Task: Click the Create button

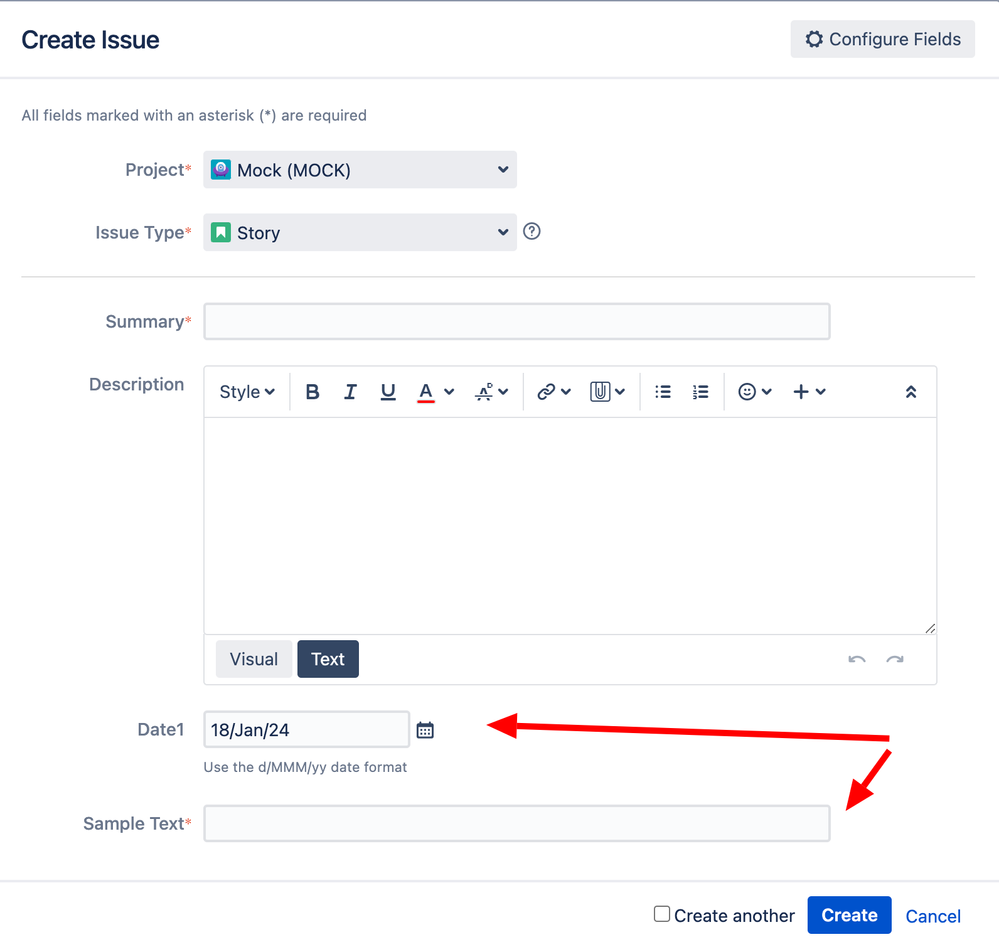Action: click(849, 915)
